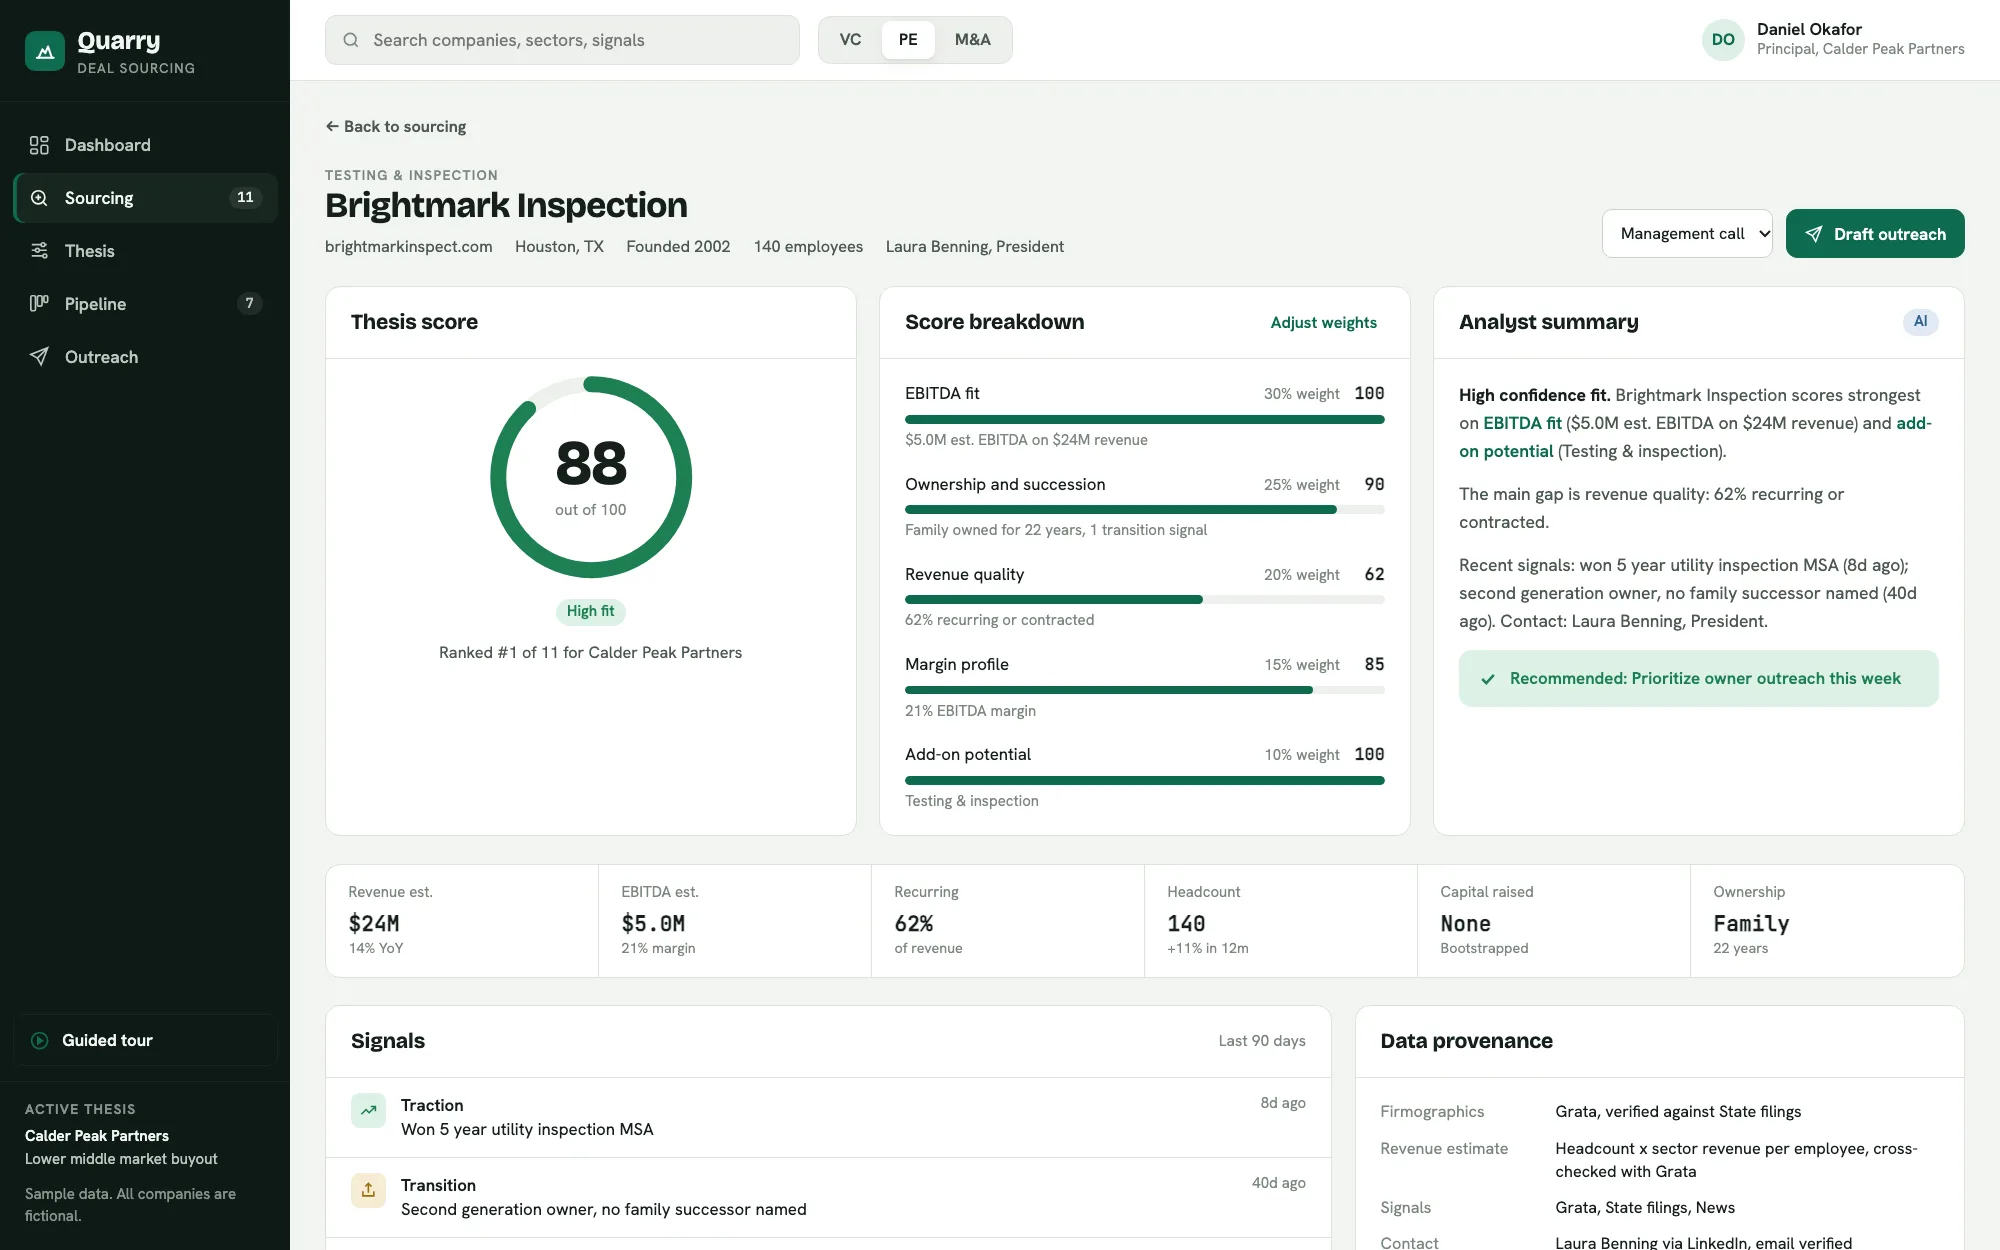
Task: Click the High fit badge
Action: click(590, 611)
